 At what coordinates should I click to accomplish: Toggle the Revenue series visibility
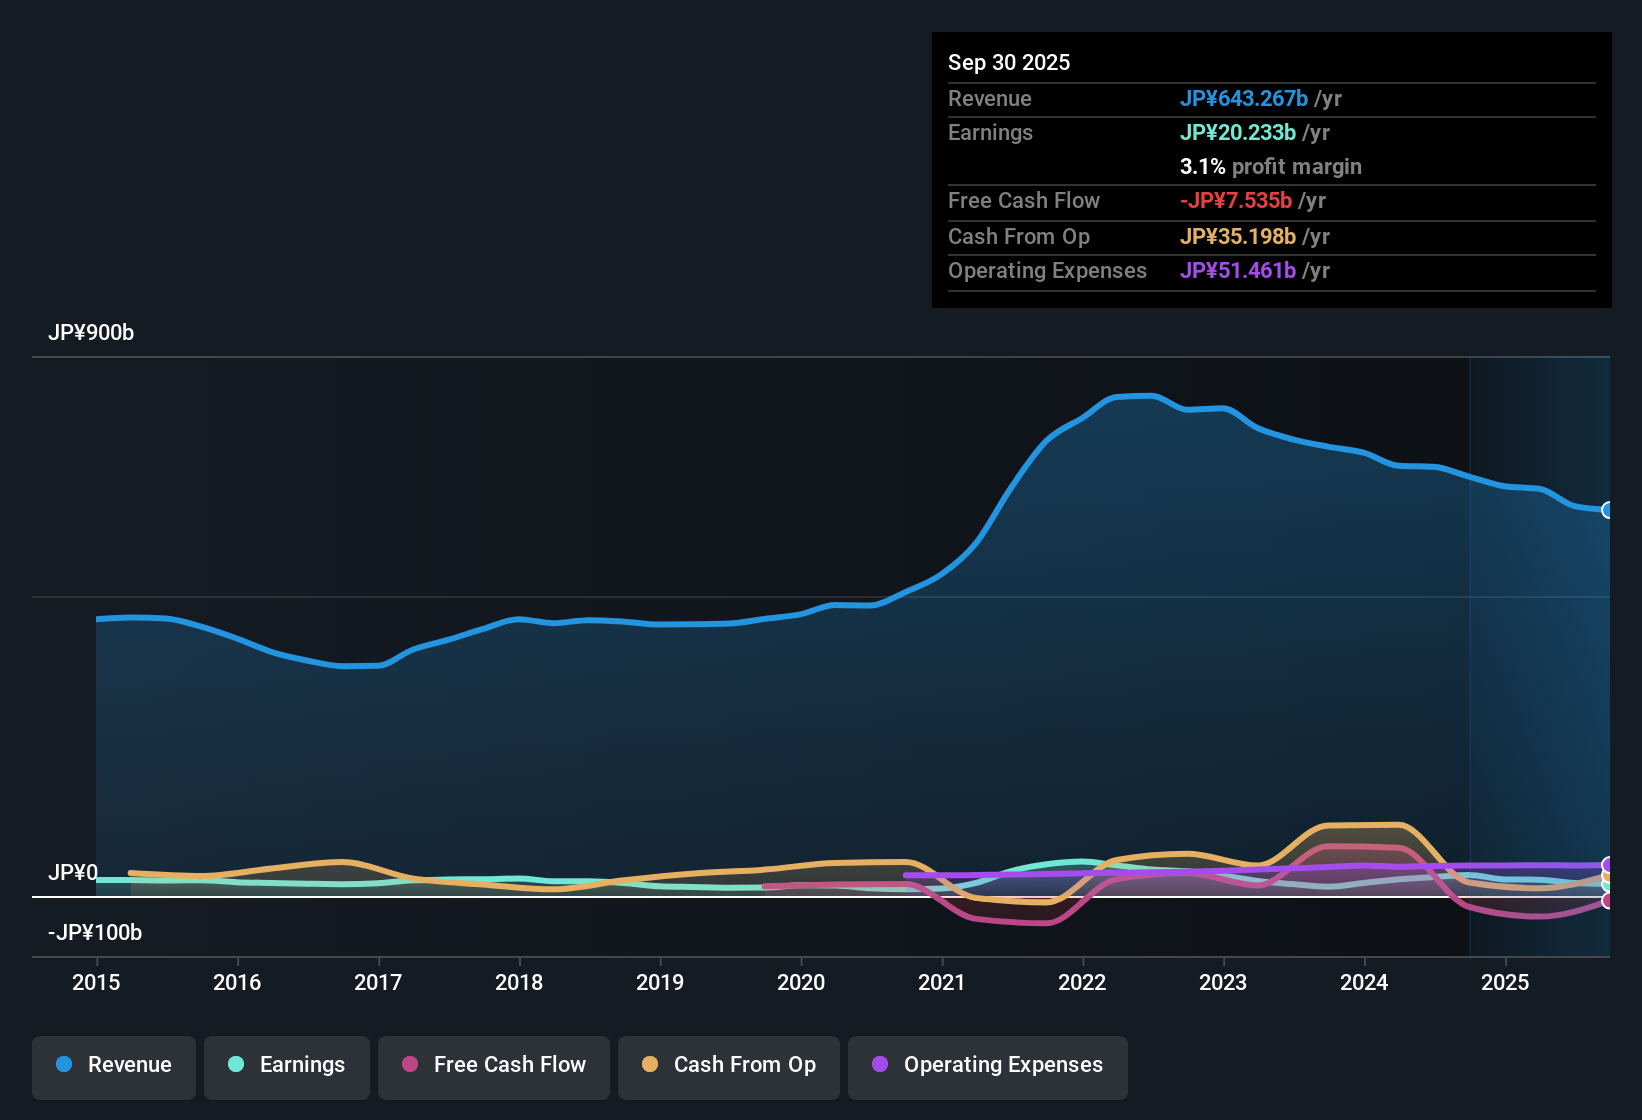click(113, 1065)
